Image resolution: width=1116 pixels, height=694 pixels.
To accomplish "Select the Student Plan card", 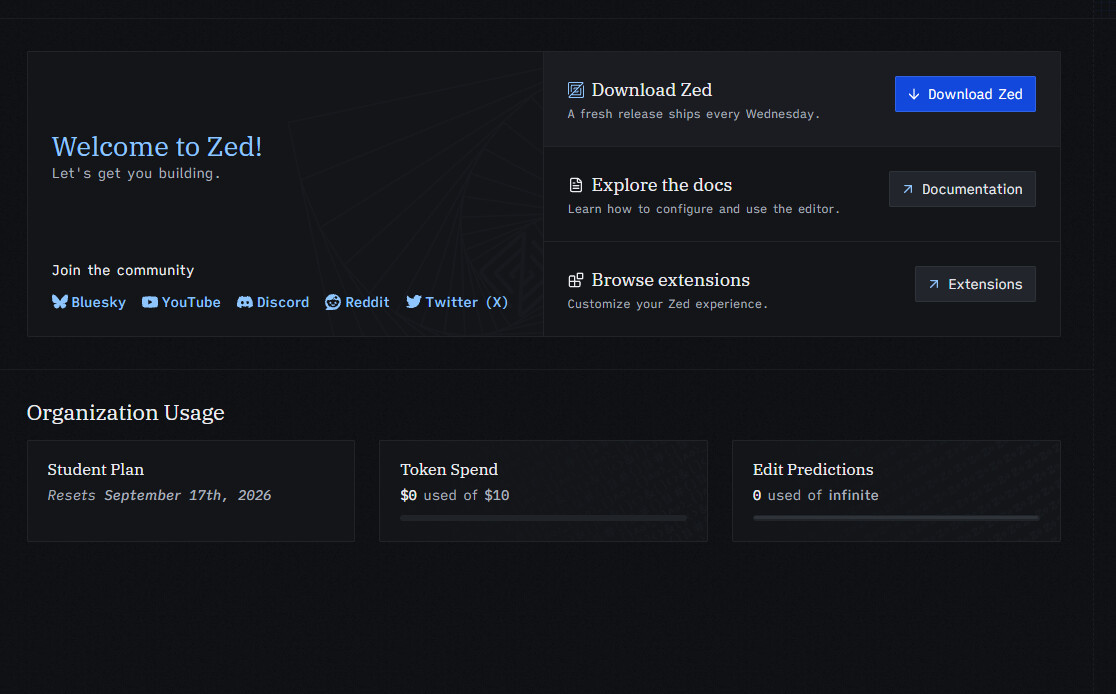I will click(191, 491).
